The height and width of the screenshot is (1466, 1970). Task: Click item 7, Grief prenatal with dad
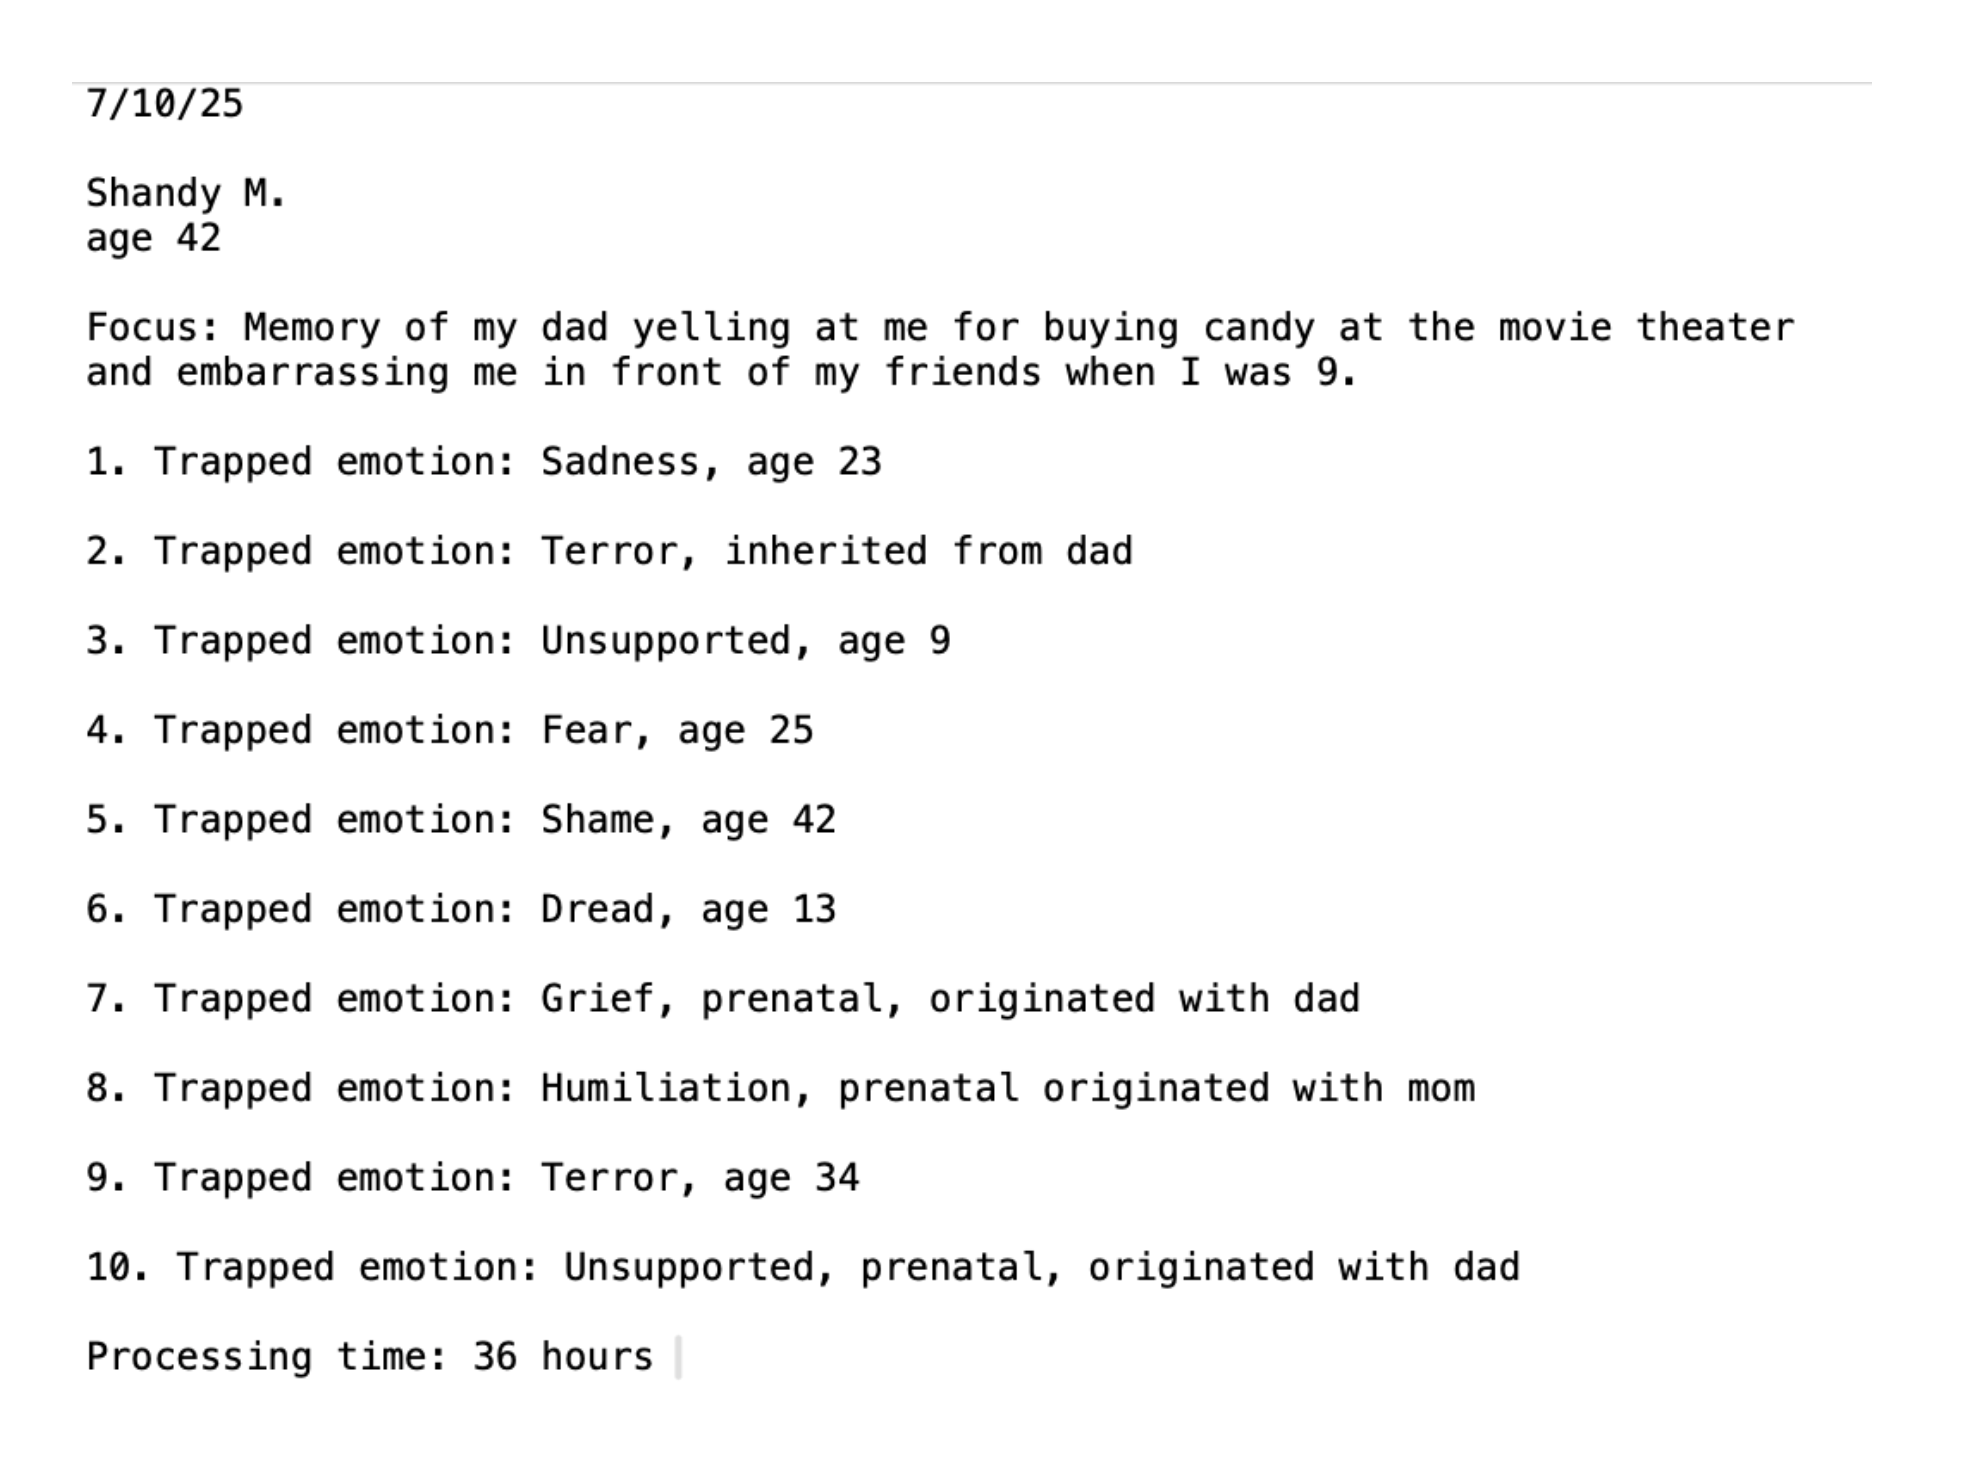click(x=723, y=999)
